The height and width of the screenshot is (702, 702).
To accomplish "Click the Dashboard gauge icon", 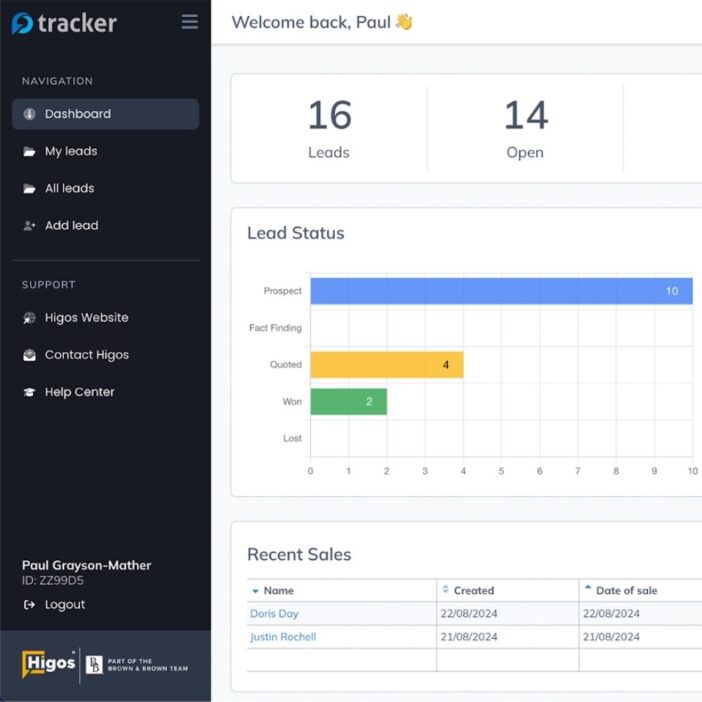I will click(x=29, y=114).
